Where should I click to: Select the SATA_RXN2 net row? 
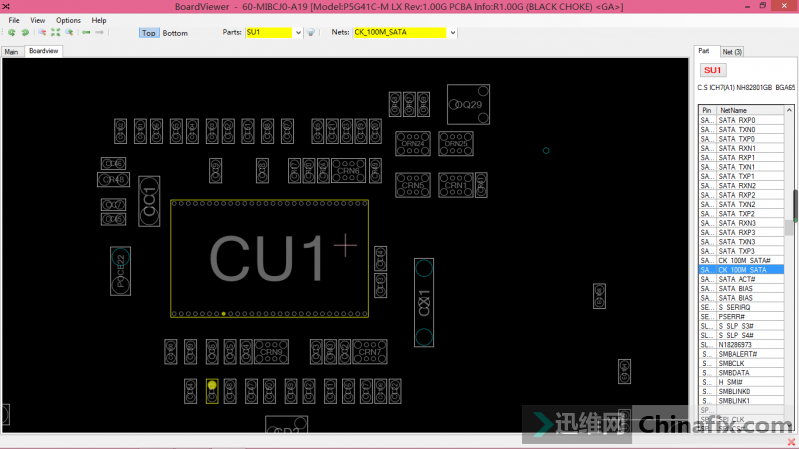tap(741, 186)
